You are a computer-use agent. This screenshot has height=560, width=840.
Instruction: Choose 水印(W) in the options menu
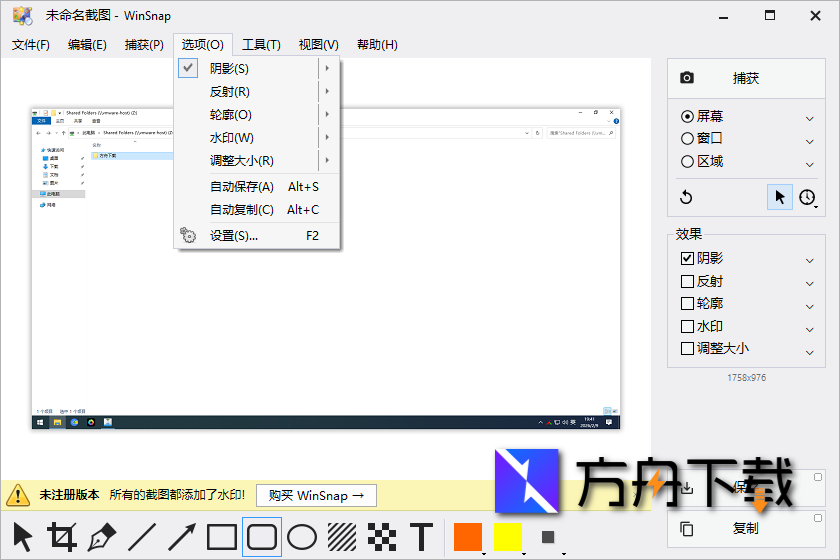(257, 138)
